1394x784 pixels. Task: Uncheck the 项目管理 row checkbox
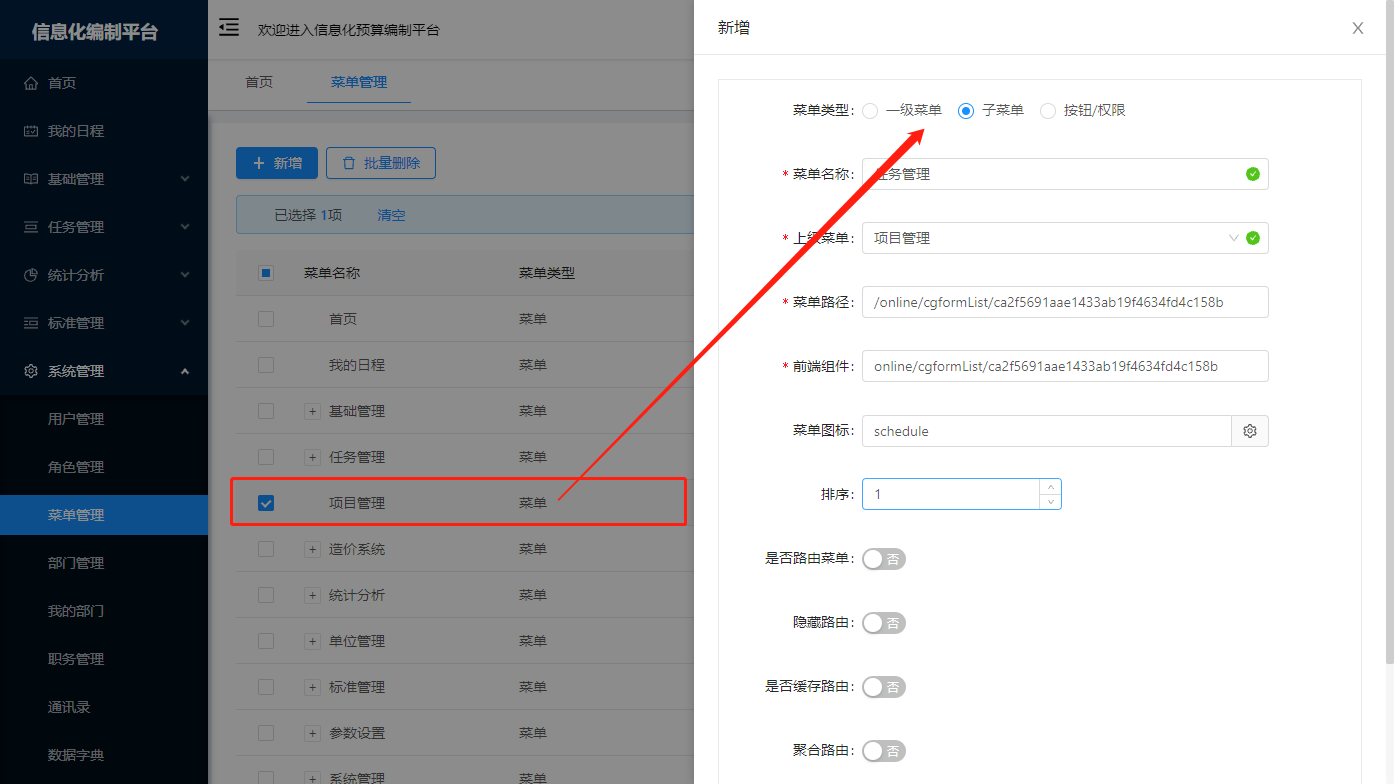tap(266, 503)
